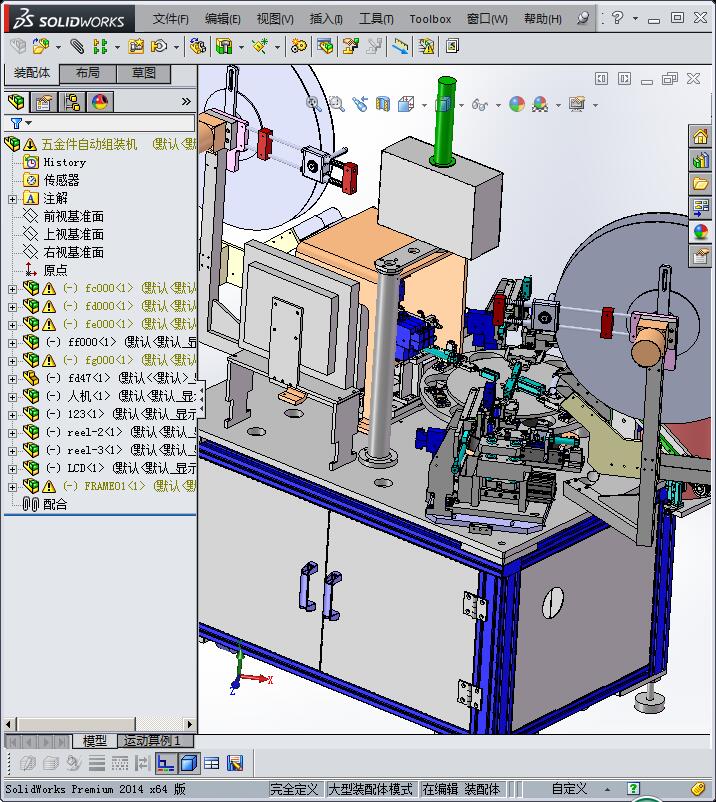Screen dimensions: 716x802
Task: Expand the fd47<1> component node
Action: coord(12,379)
